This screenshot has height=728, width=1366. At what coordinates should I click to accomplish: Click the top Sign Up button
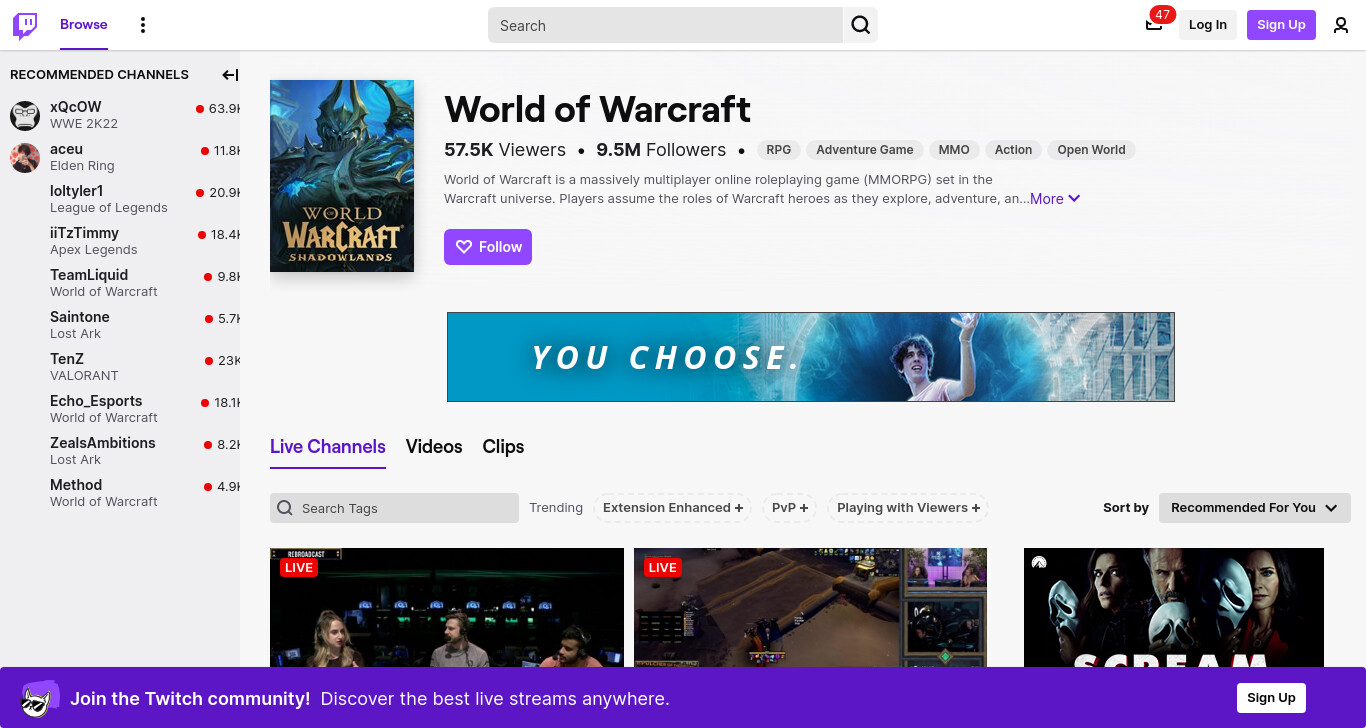click(x=1281, y=25)
